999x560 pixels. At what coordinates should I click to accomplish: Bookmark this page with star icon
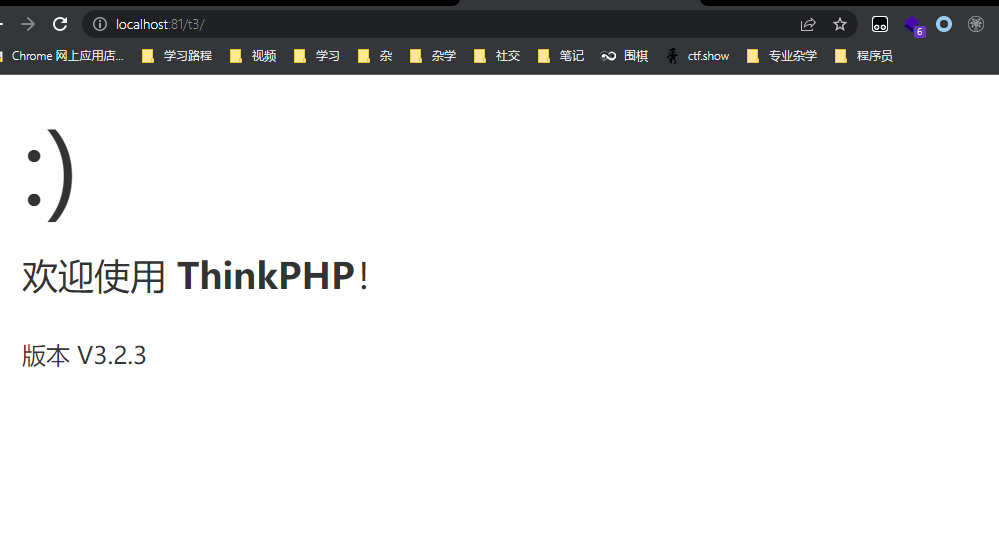tap(840, 24)
